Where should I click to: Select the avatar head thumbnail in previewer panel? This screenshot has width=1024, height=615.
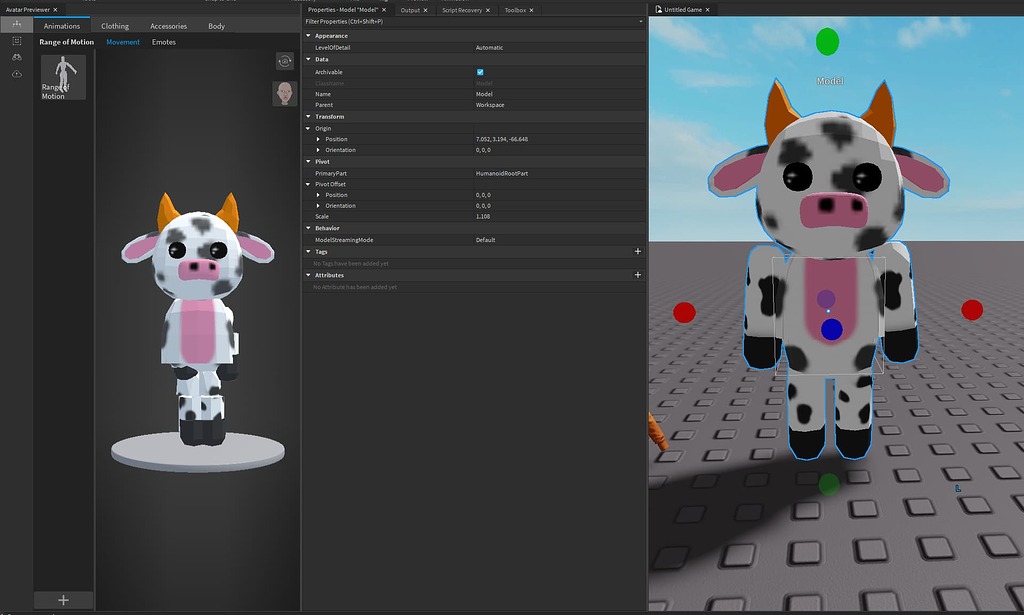click(285, 93)
